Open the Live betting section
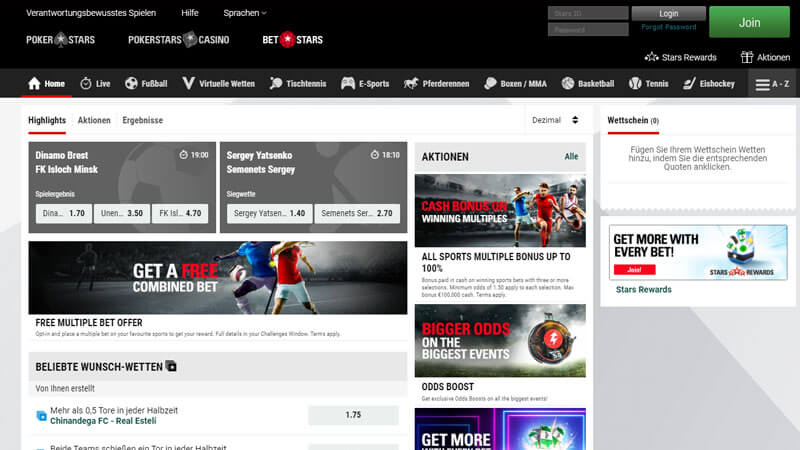The width and height of the screenshot is (800, 450). coord(95,84)
